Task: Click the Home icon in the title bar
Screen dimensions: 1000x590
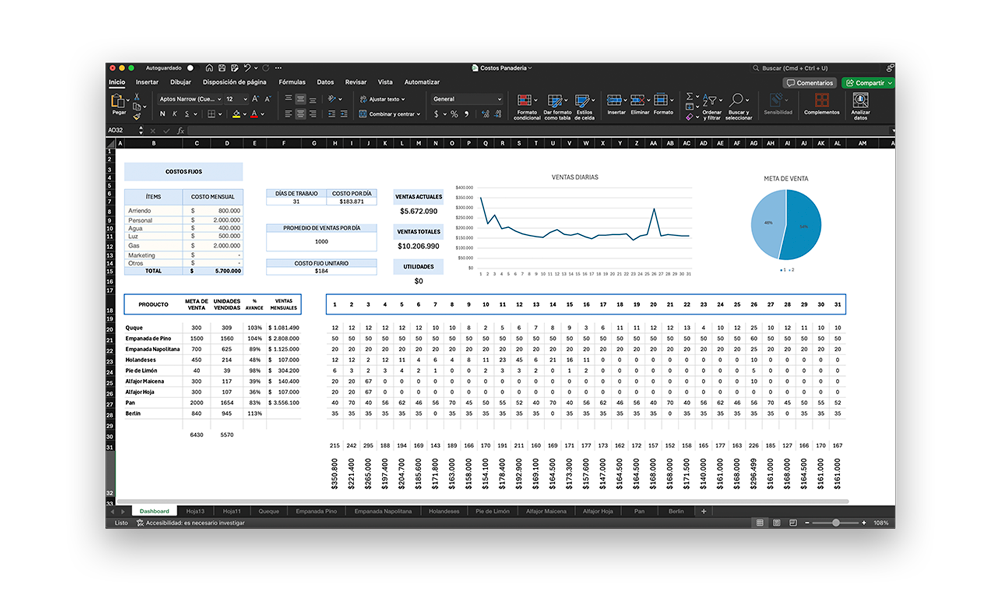Action: 209,68
